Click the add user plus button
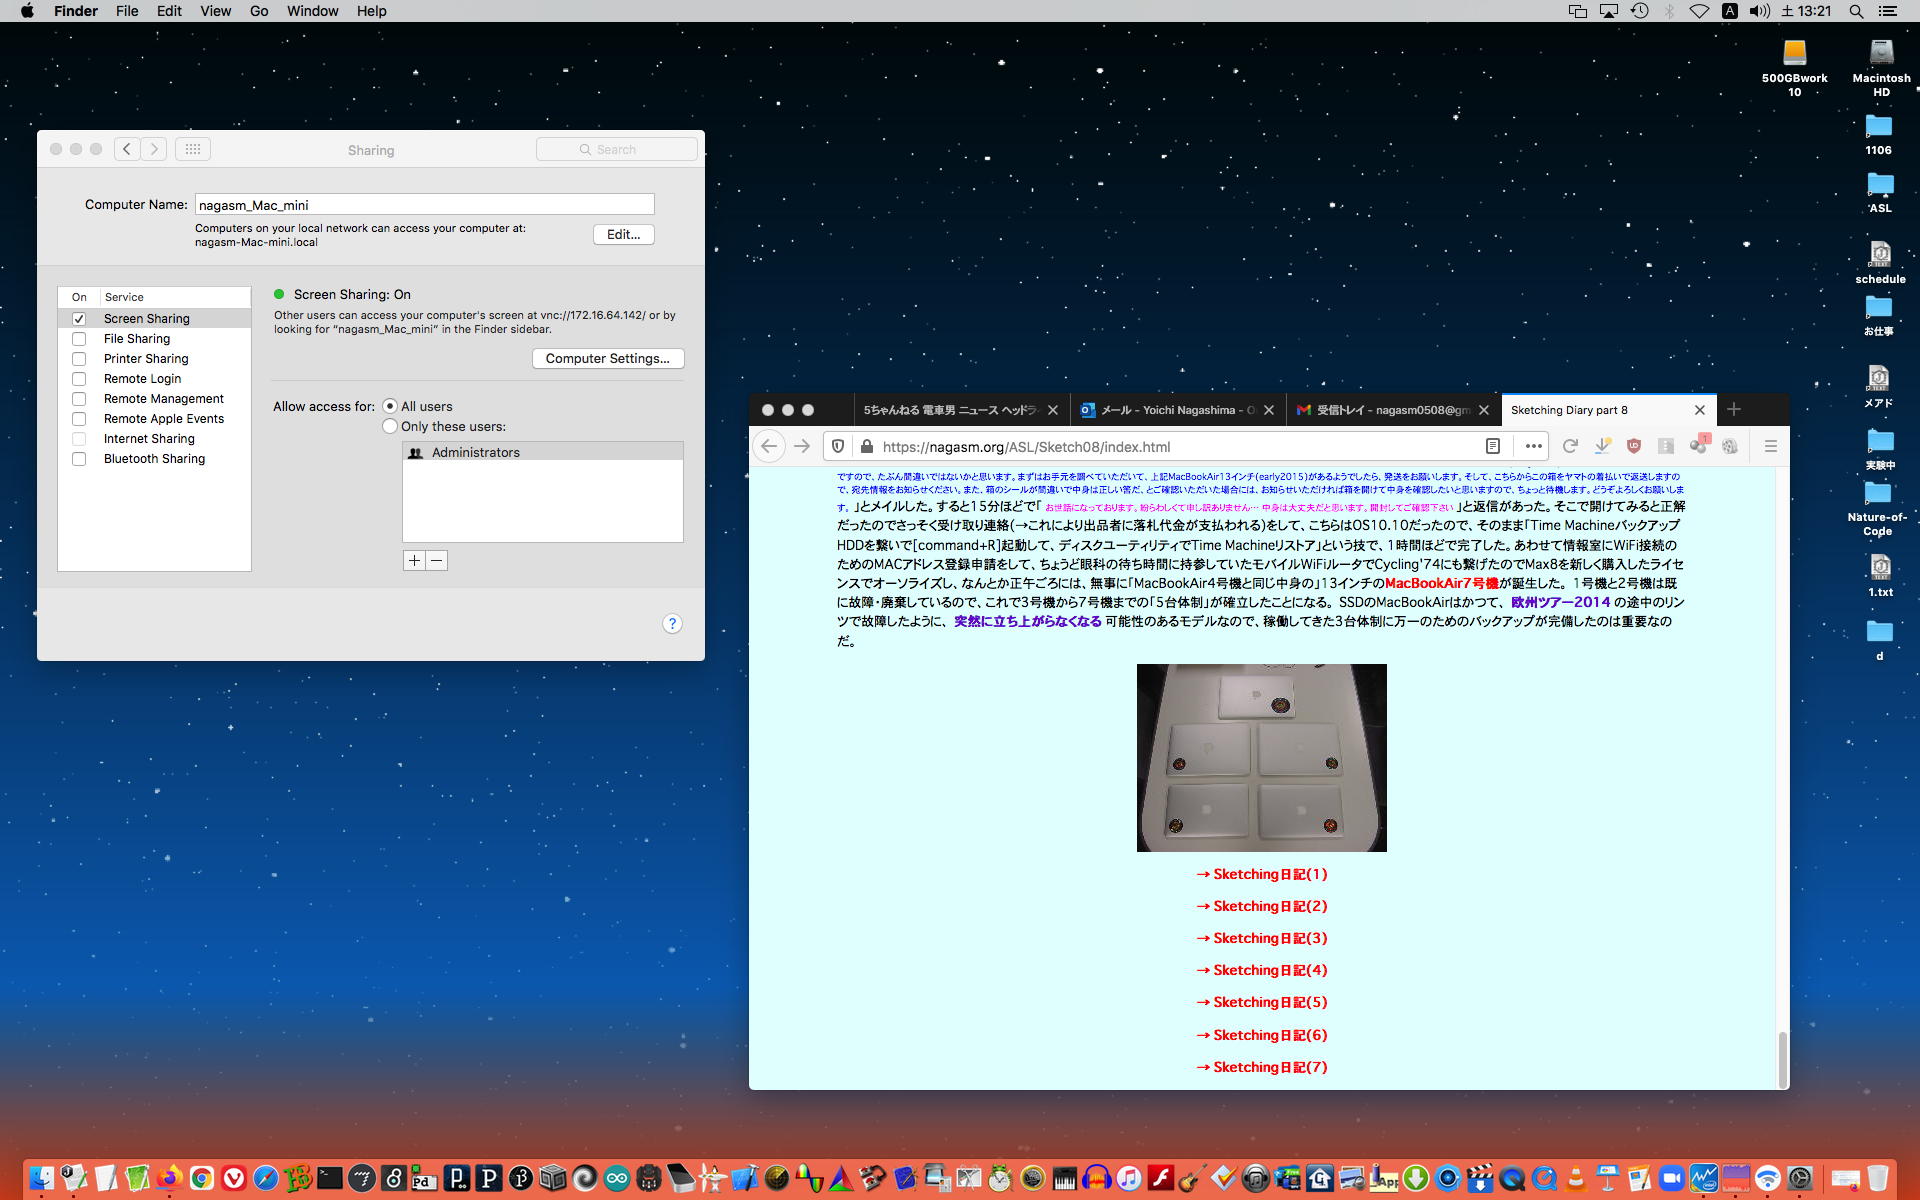1920x1200 pixels. tap(414, 561)
